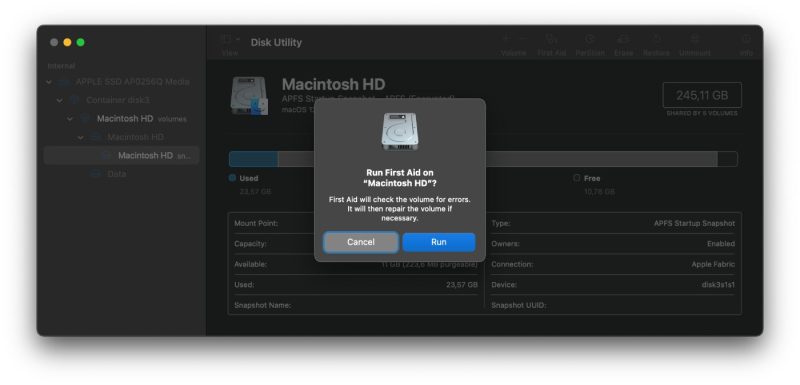The image size is (800, 385).
Task: Select the Restore toolbar icon
Action: pos(657,39)
